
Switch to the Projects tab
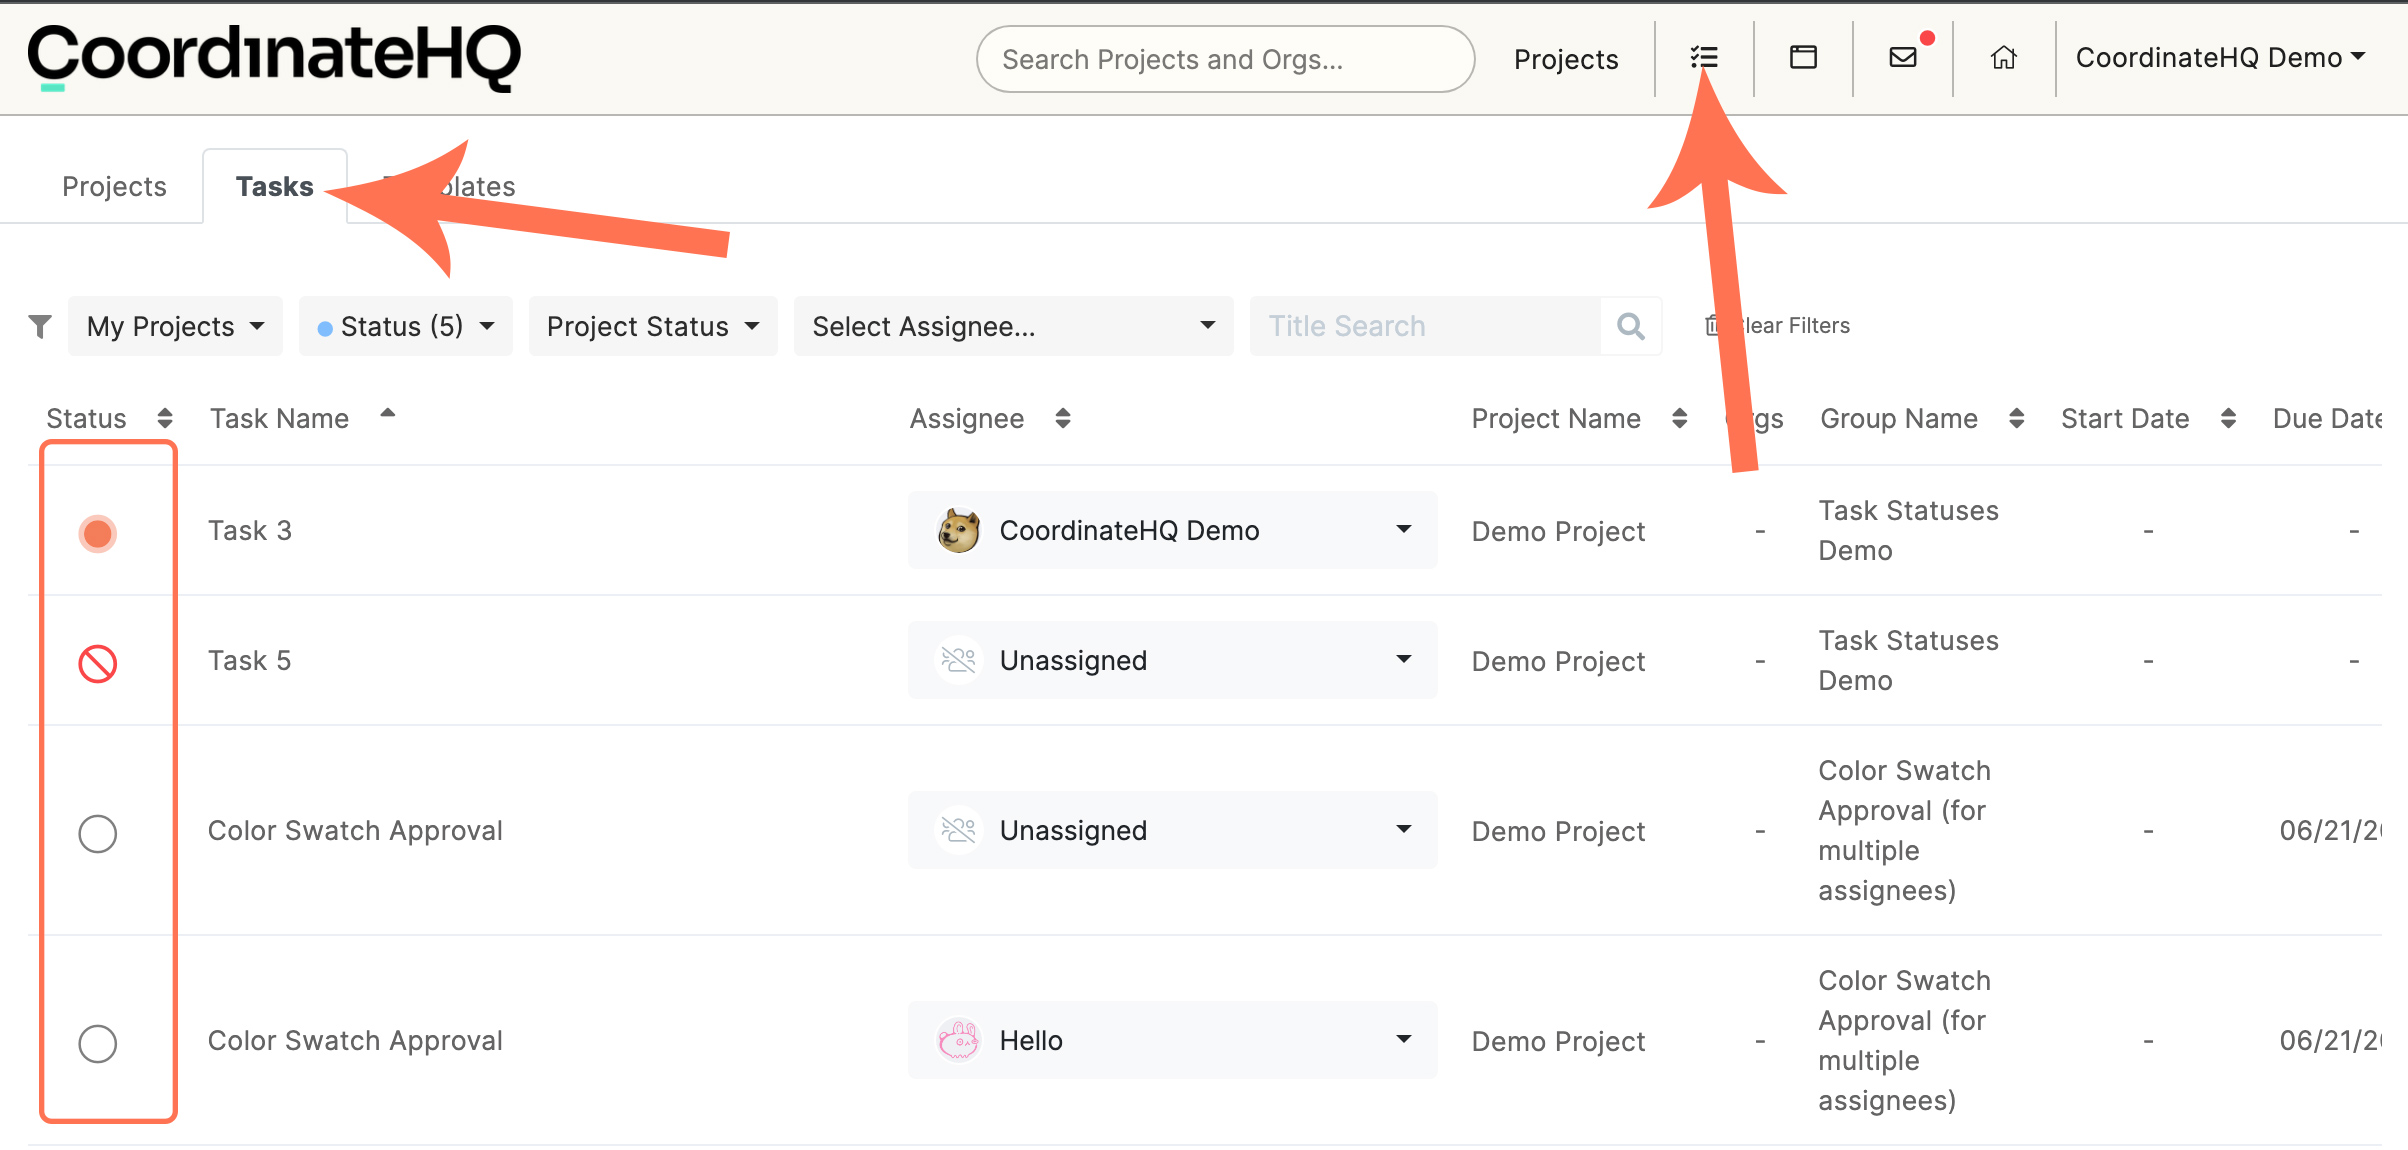click(x=114, y=187)
